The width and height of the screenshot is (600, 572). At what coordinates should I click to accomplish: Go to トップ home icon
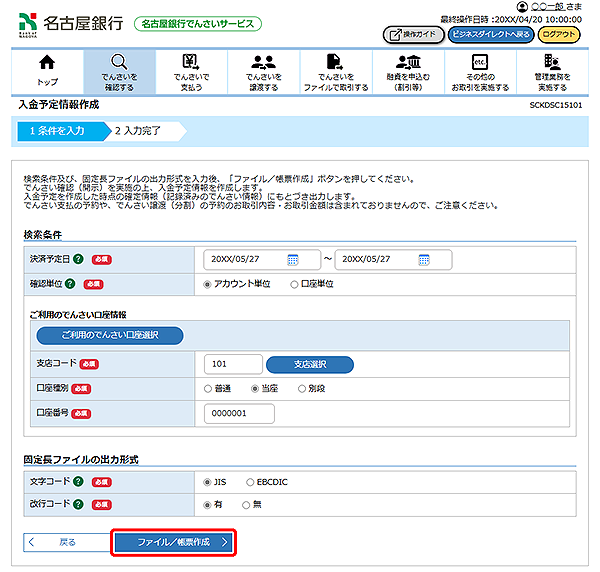click(47, 72)
